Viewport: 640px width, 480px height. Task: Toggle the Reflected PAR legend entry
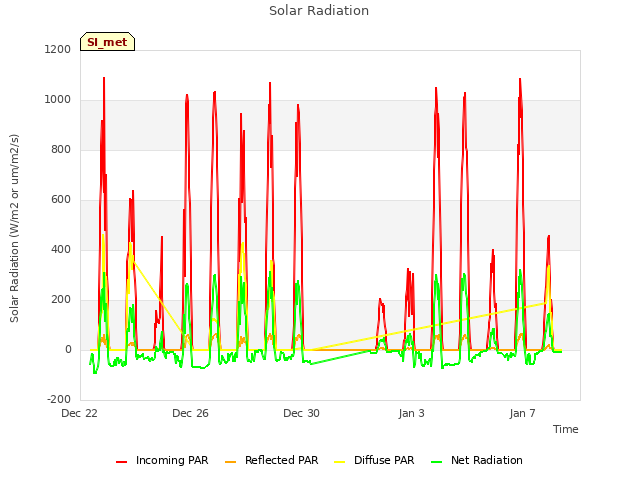click(x=271, y=460)
